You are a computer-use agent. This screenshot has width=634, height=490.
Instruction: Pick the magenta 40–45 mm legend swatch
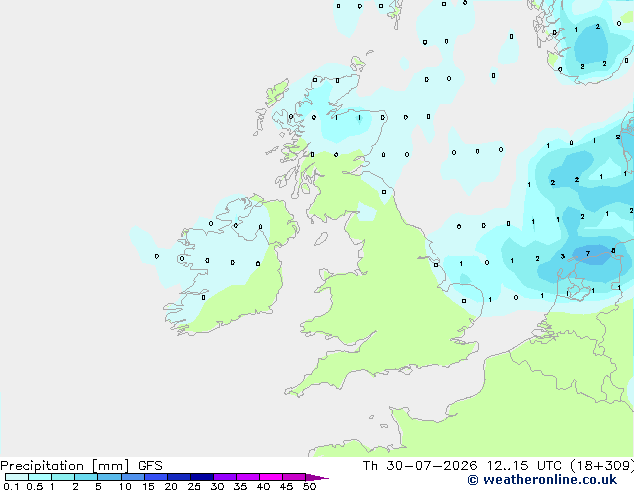pos(271,477)
